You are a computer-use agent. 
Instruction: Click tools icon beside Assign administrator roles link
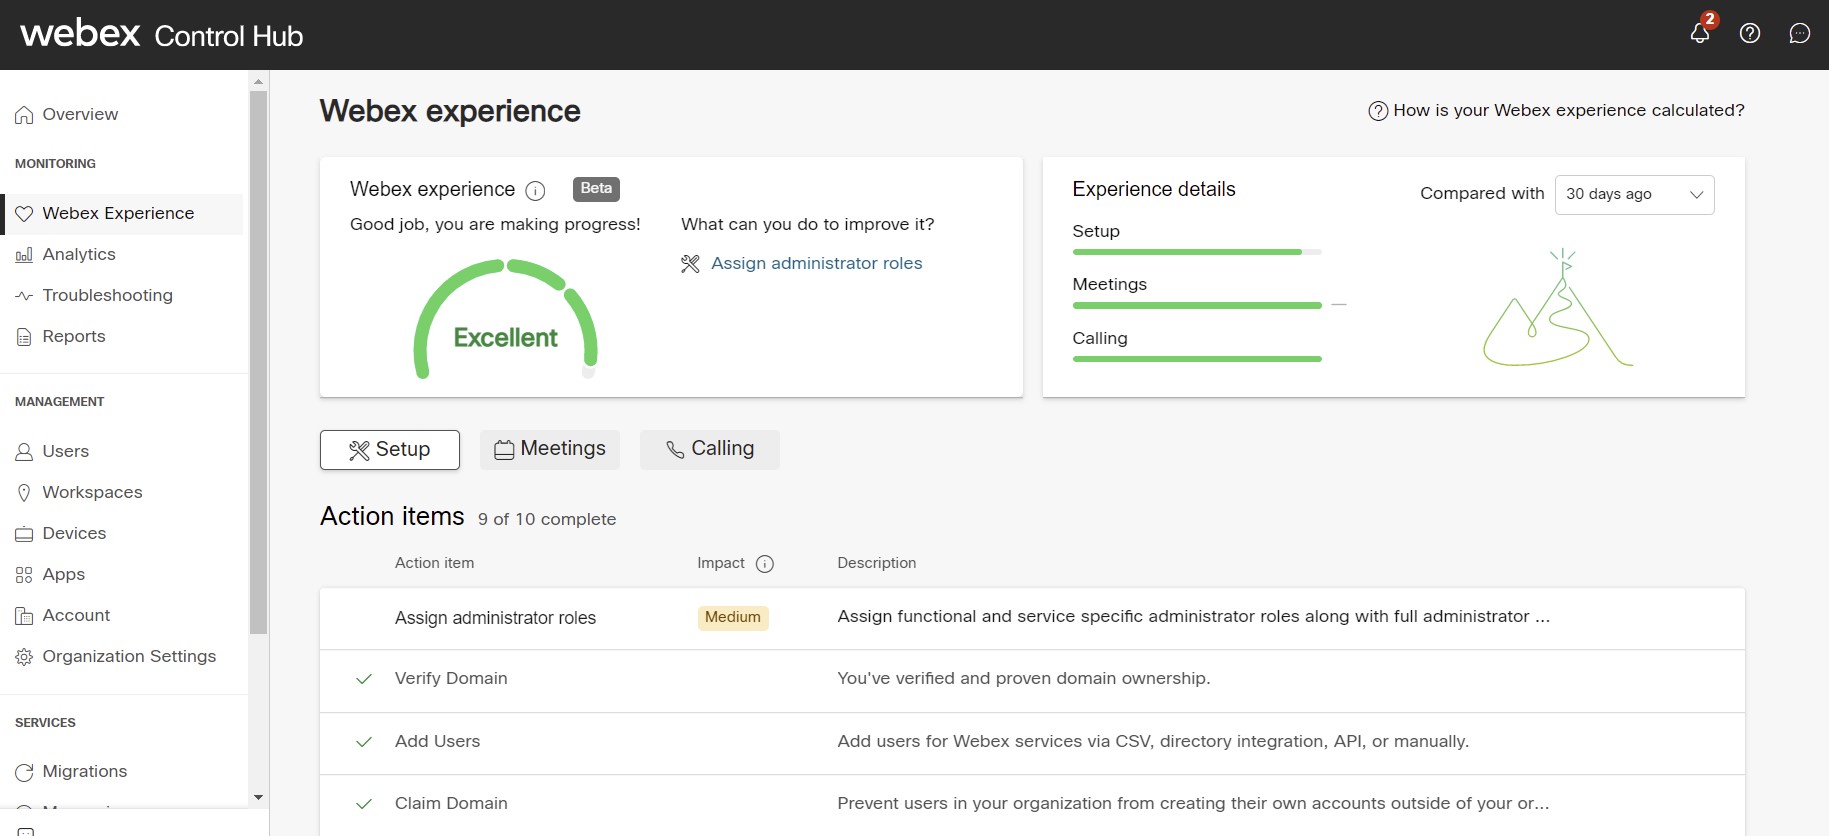(690, 264)
